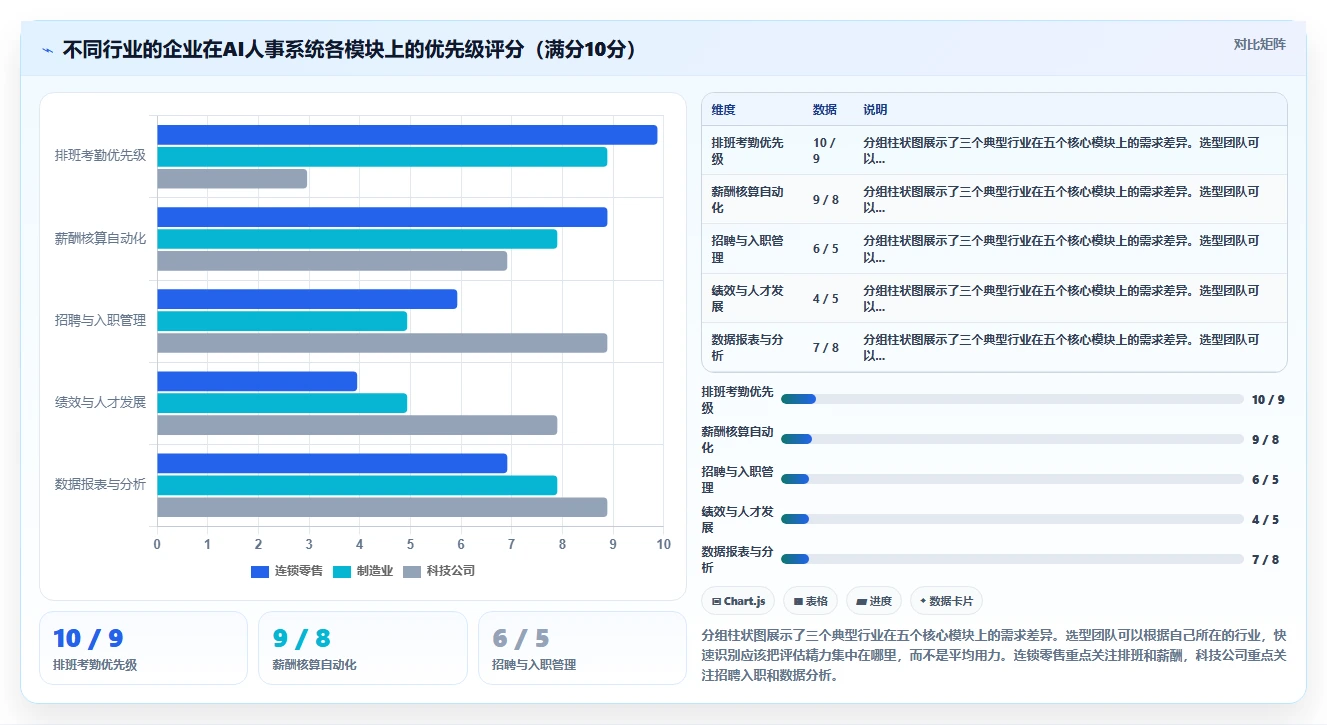This screenshot has width=1327, height=725.
Task: Click 科技公司 bar for 招聘与入职管理
Action: (382, 343)
